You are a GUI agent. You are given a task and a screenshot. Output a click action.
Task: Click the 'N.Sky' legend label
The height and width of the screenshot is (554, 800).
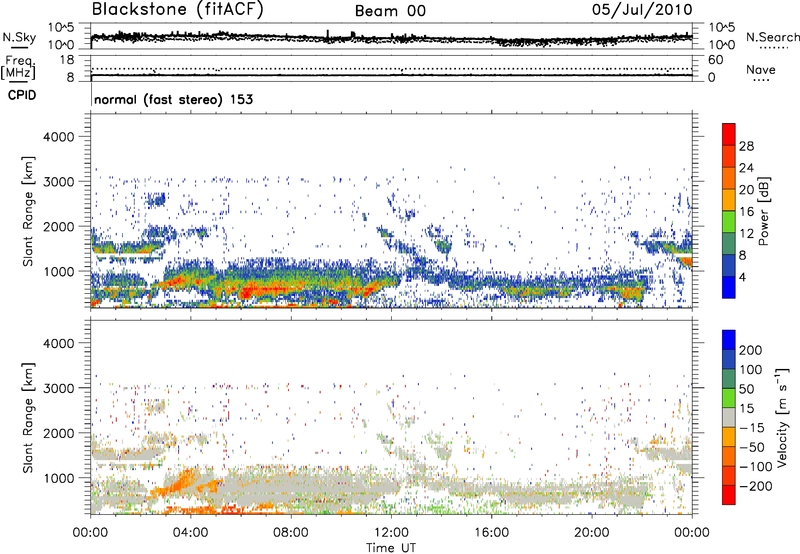coord(19,37)
